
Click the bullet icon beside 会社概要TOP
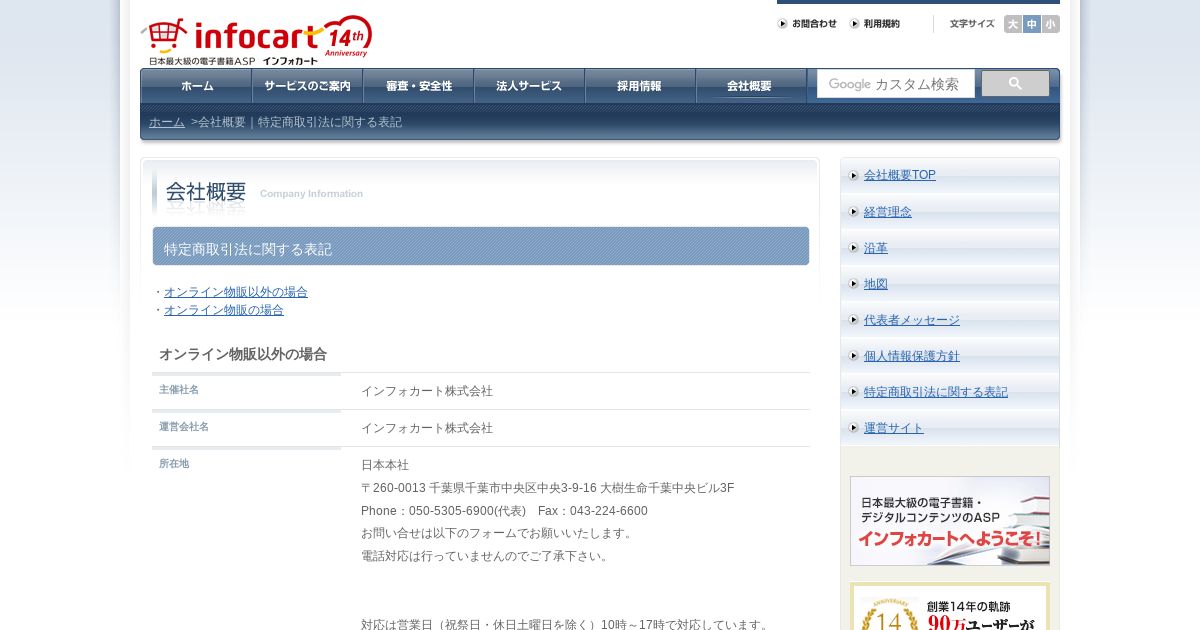pos(854,176)
